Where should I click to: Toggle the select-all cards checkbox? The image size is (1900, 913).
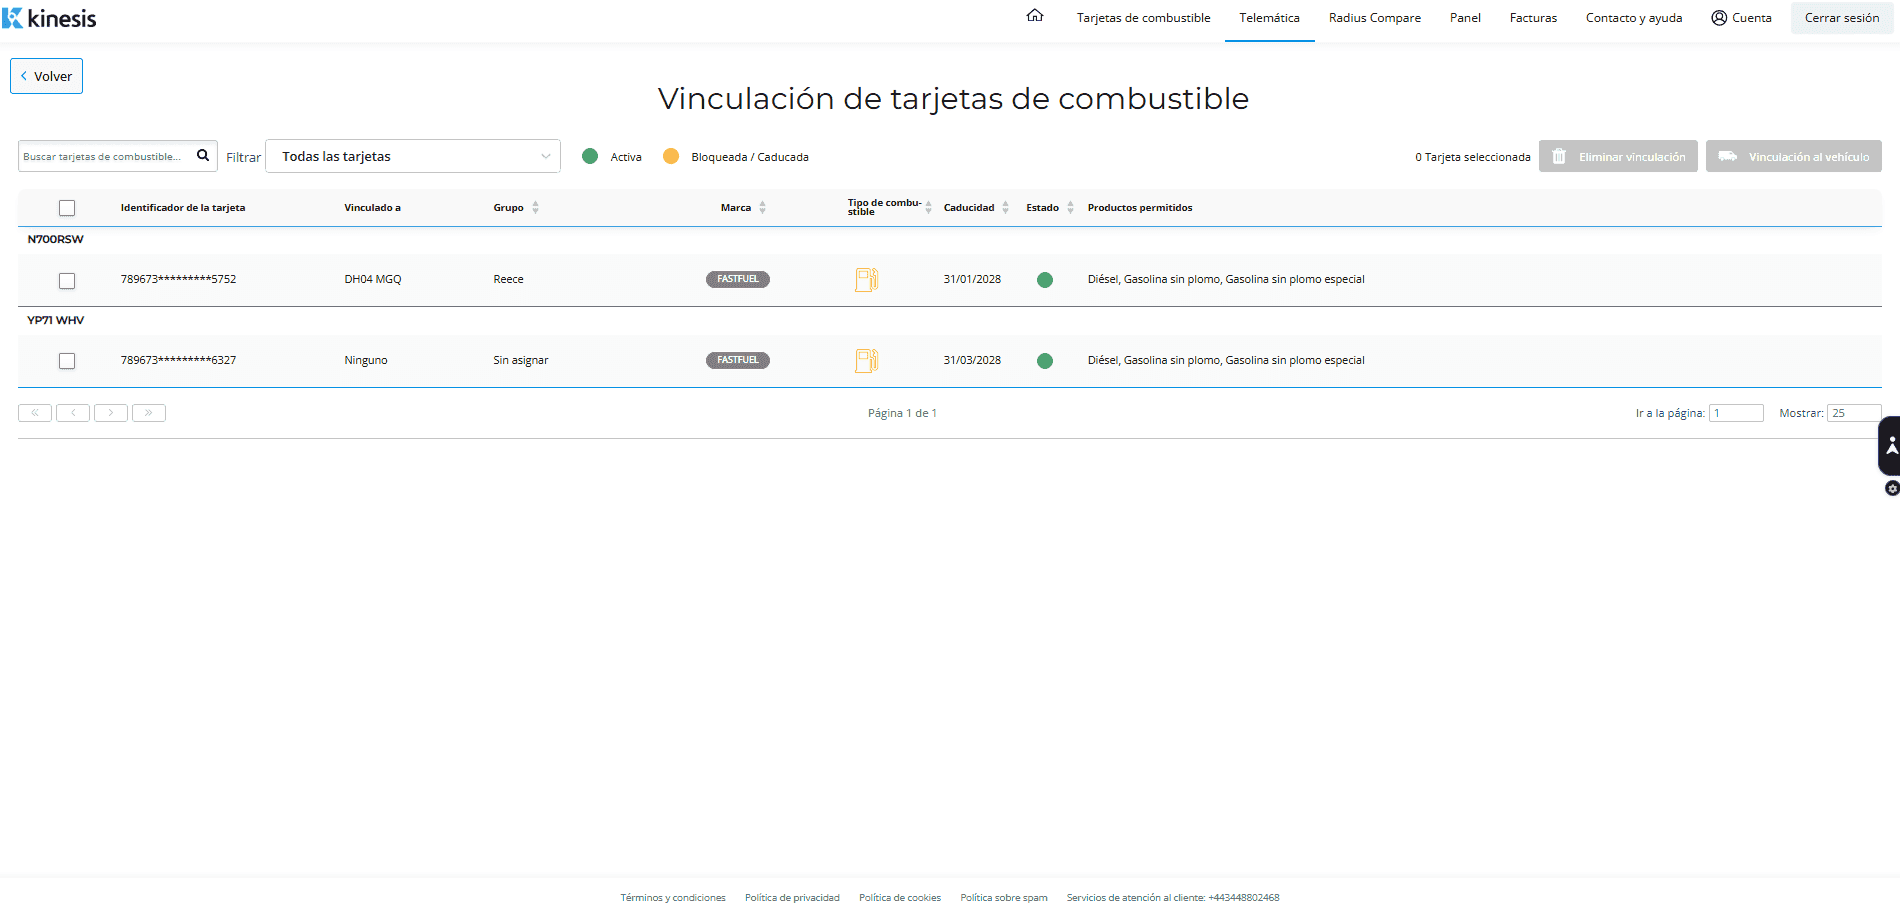point(67,208)
